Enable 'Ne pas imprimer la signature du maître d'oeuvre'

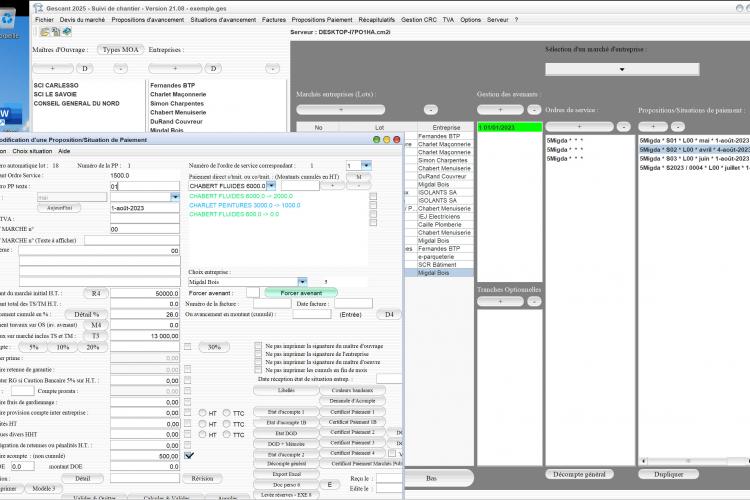(x=258, y=362)
